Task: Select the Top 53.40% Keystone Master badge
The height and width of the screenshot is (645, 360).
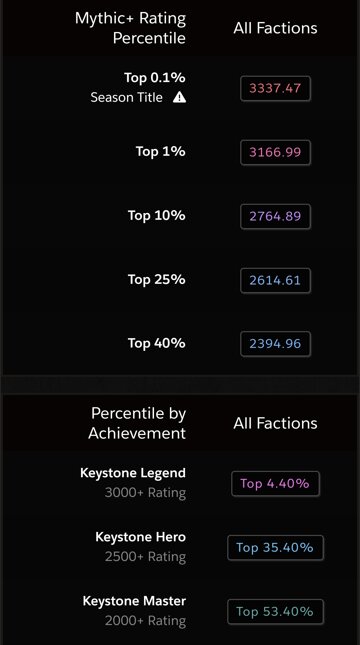Action: (x=275, y=612)
